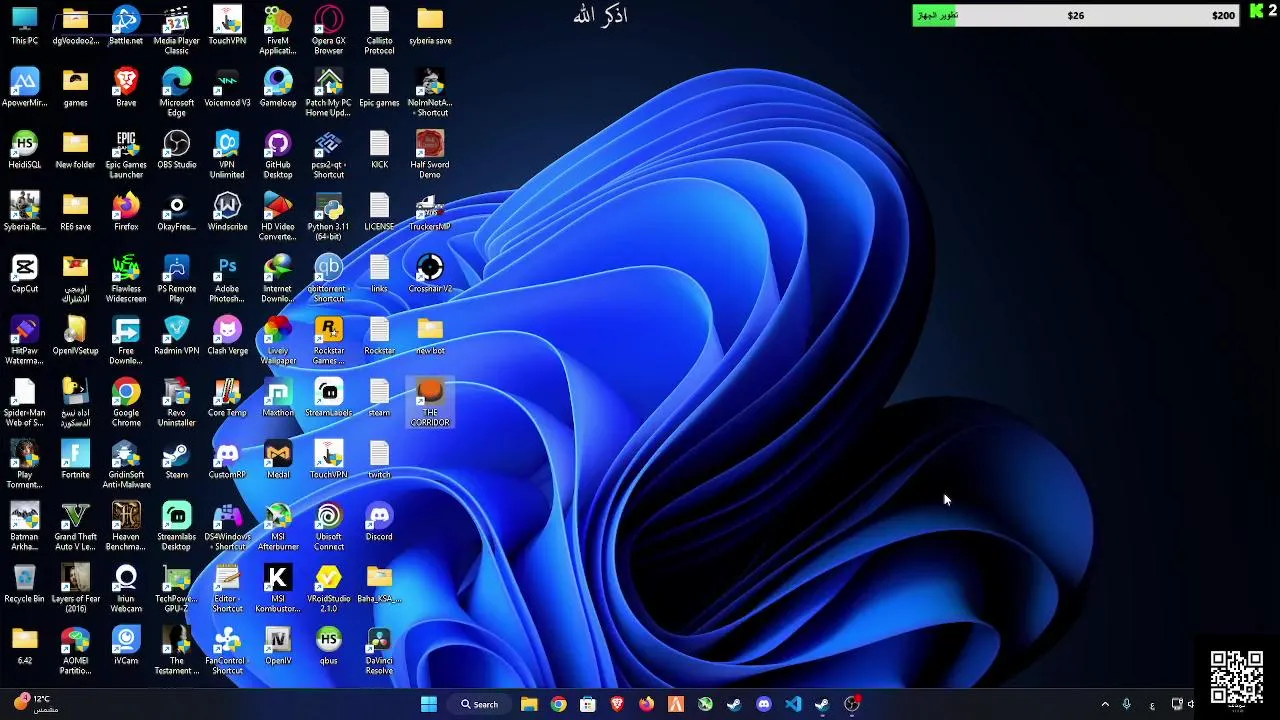Screen dimensions: 1280x720
Task: Select the AOMEI Partition shortcut
Action: pos(75,651)
